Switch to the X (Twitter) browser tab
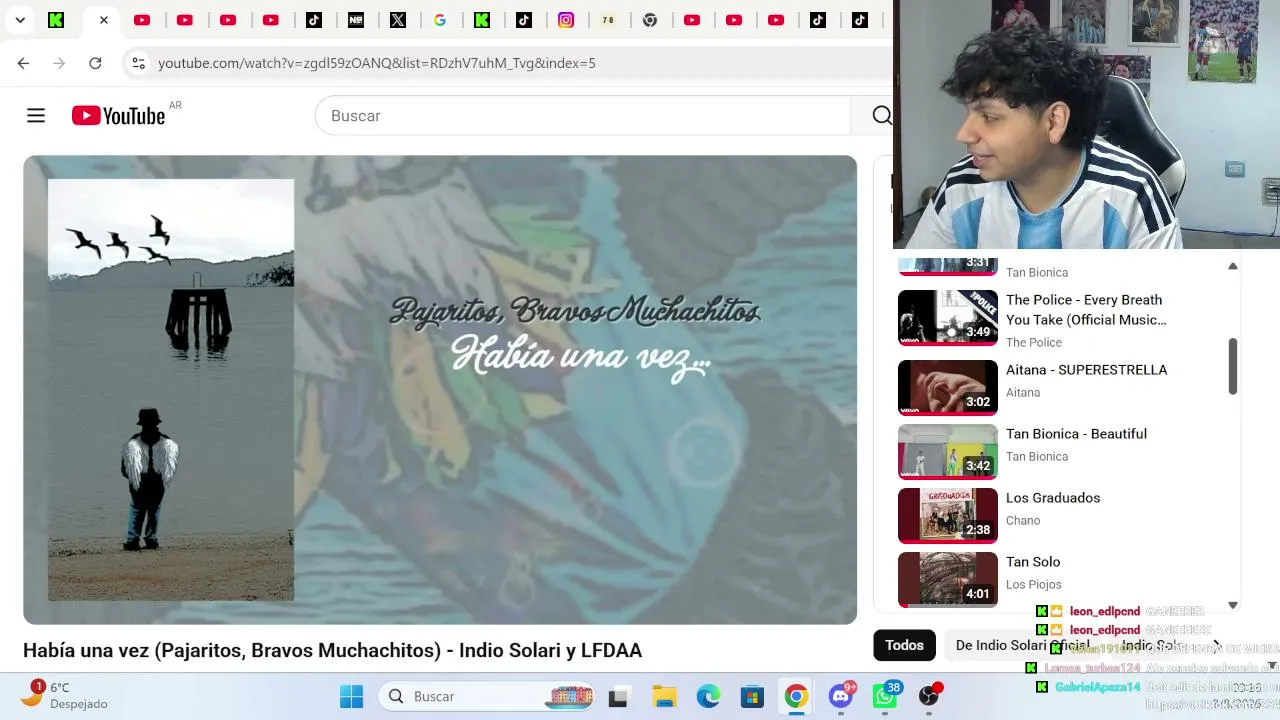Screen dimensions: 1280x720 (398, 20)
